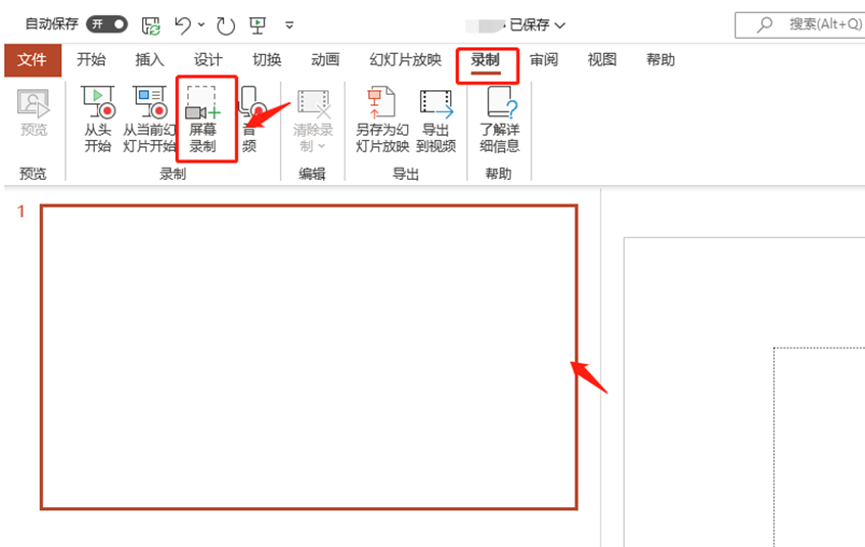This screenshot has height=547, width=865.
Task: Open 了解详细信息 help button
Action: (x=500, y=119)
